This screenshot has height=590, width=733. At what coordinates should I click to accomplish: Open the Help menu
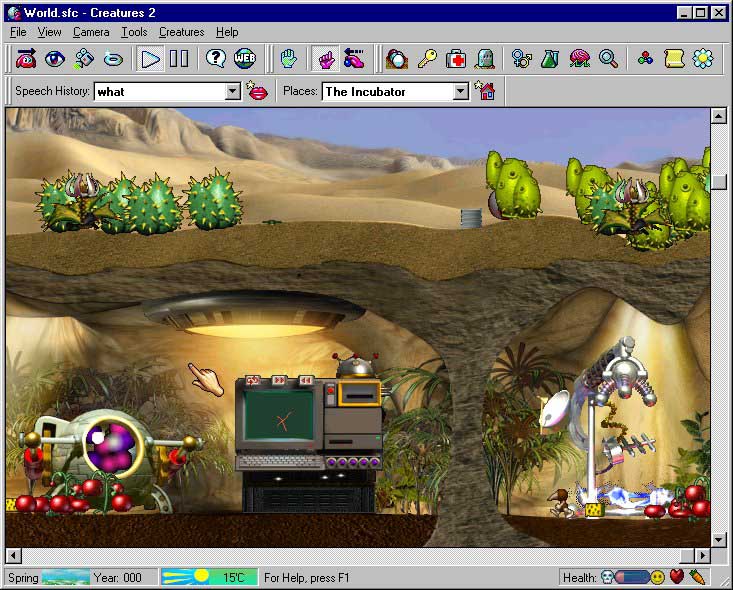coord(227,32)
